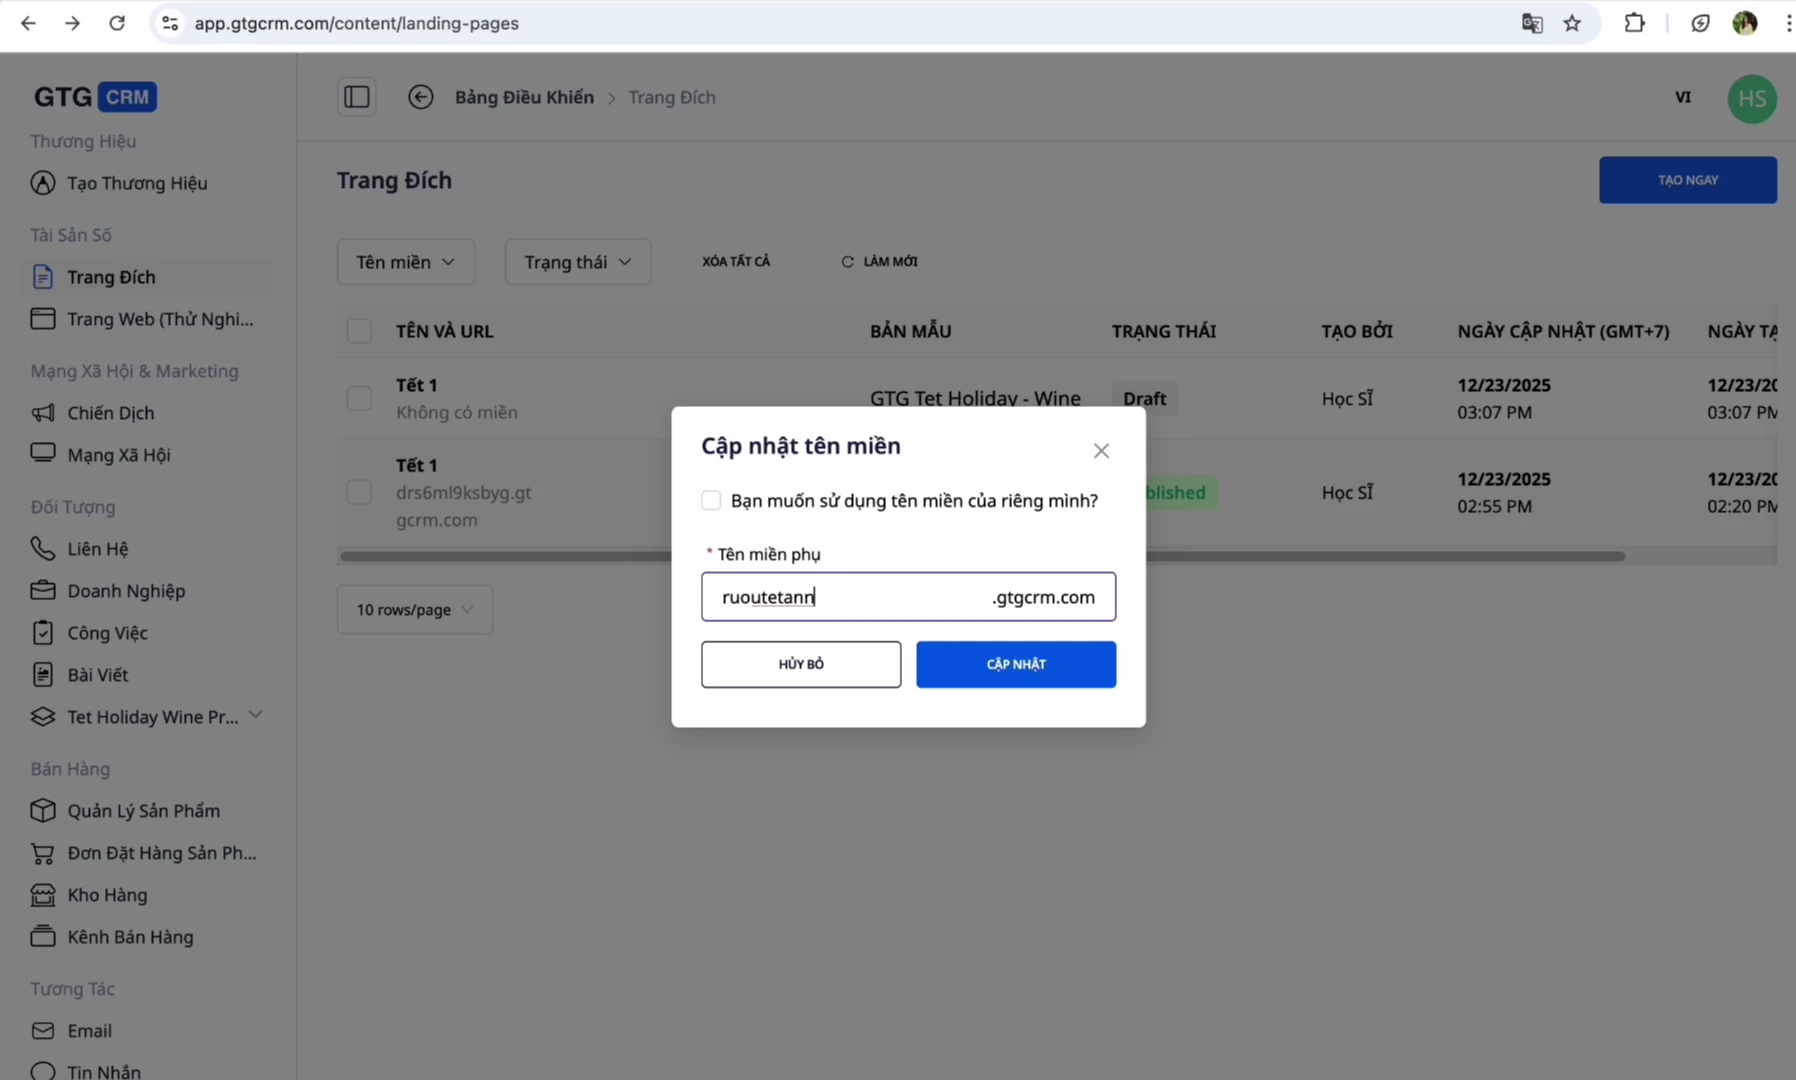Change the 10 rows/page setting
Viewport: 1796px width, 1080px height.
click(414, 609)
